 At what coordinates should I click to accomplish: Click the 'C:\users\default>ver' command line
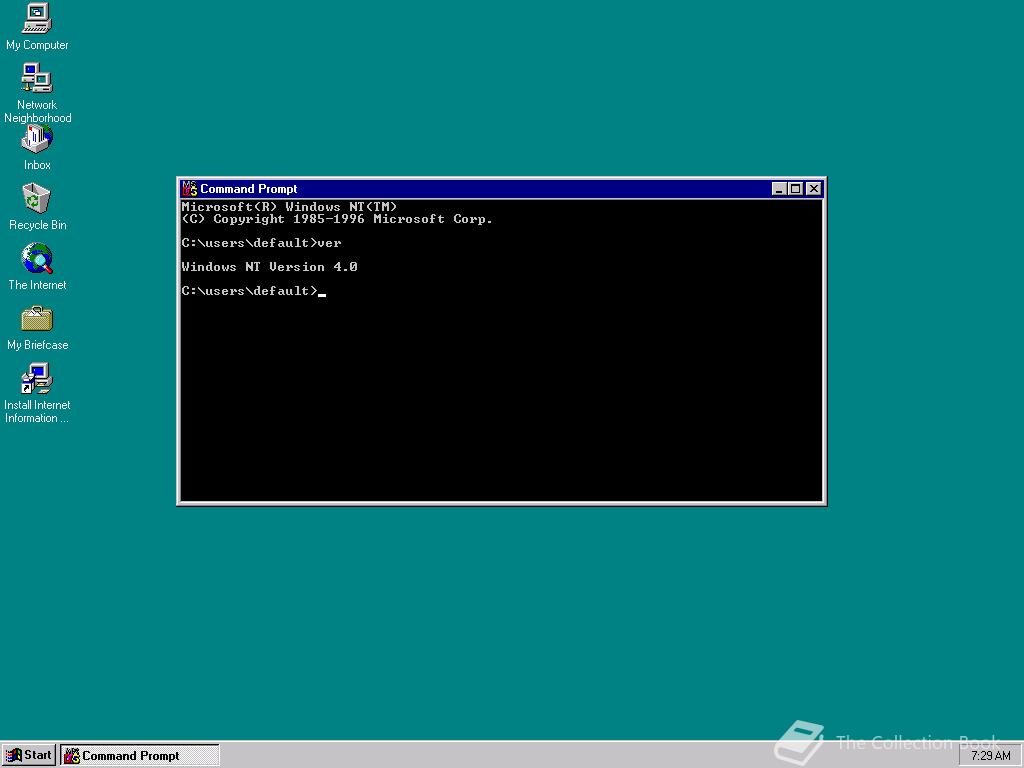261,242
